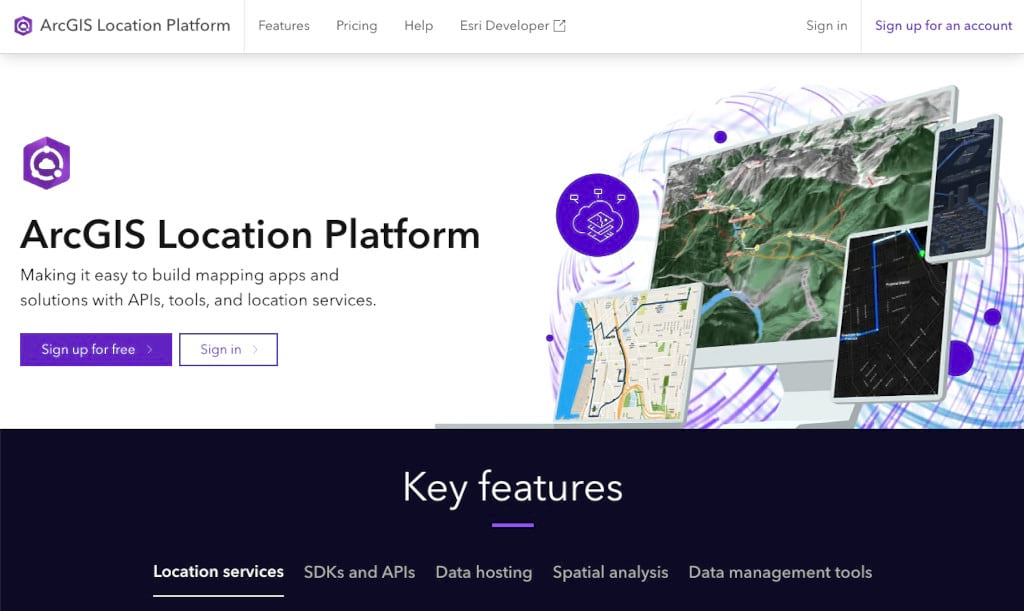Click the ArcGIS Location Platform logo icon

tap(24, 25)
